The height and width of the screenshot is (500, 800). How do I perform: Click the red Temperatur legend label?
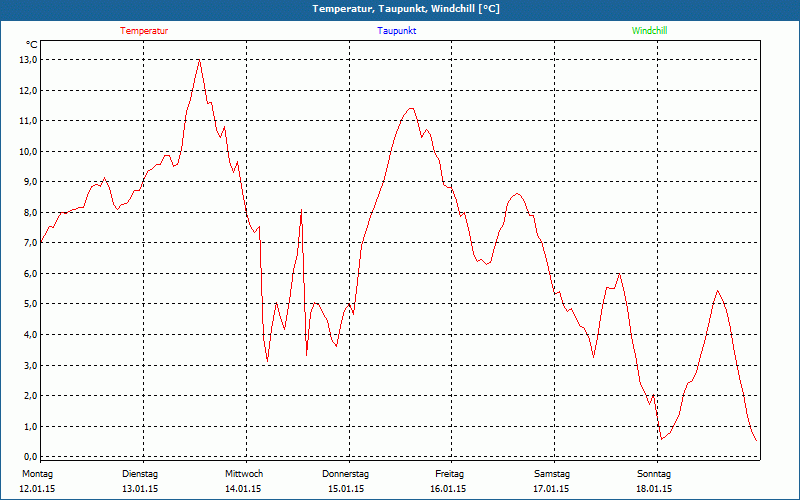144,31
